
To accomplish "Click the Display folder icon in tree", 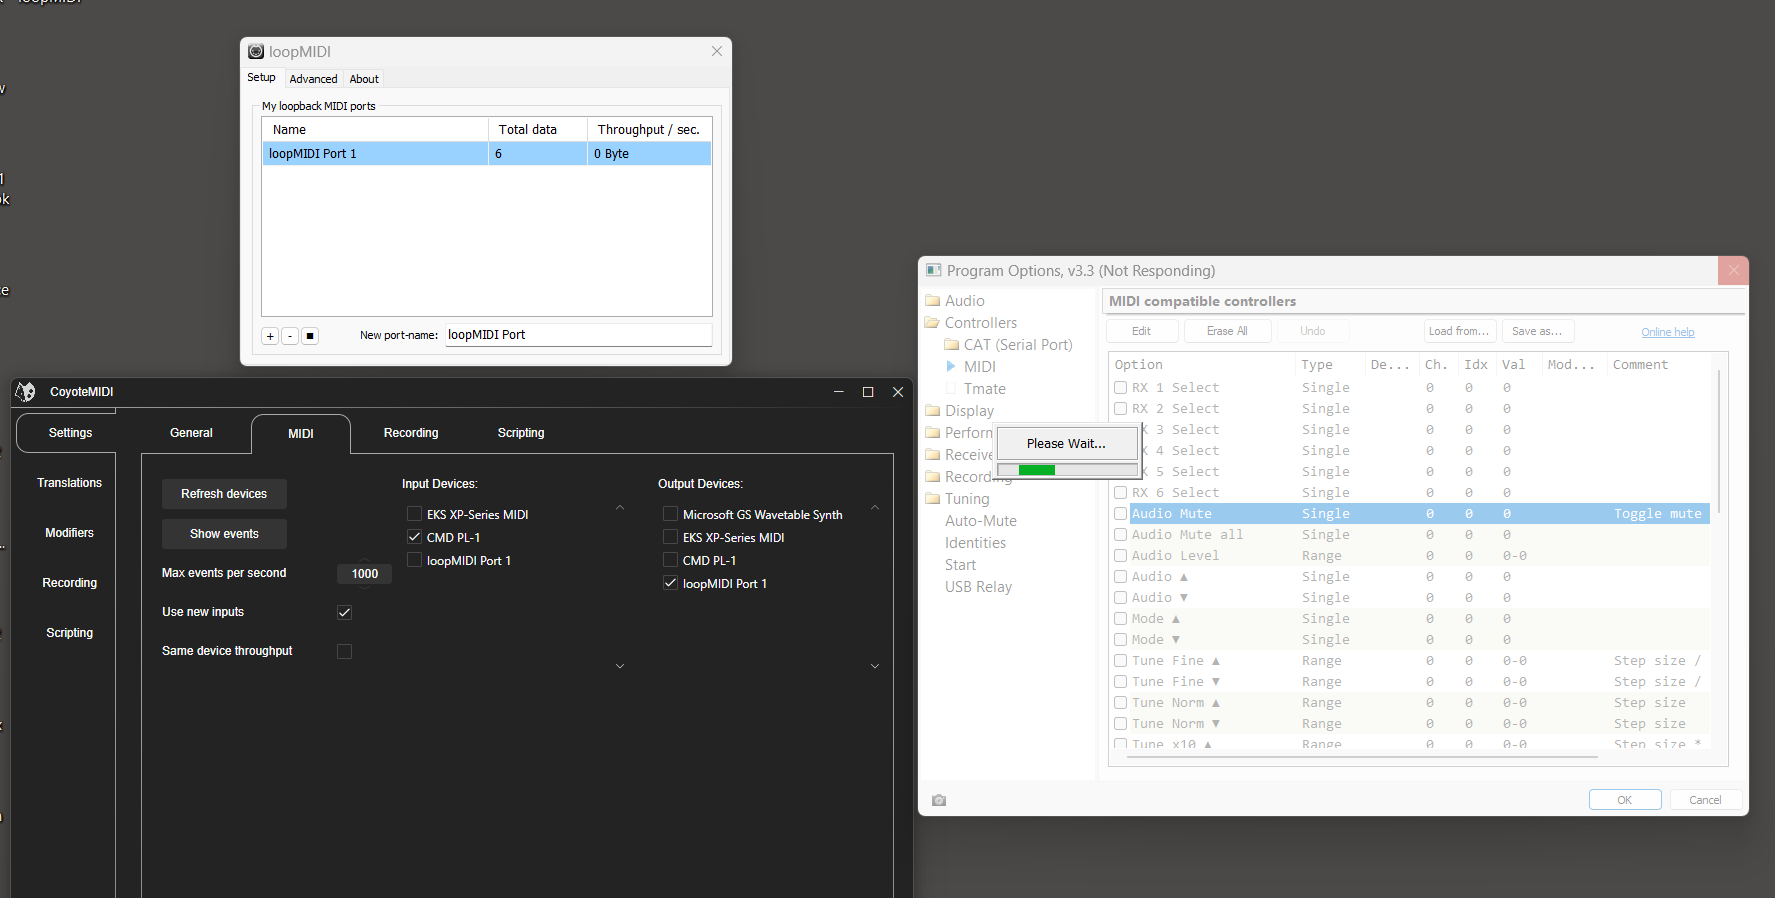I will point(932,411).
